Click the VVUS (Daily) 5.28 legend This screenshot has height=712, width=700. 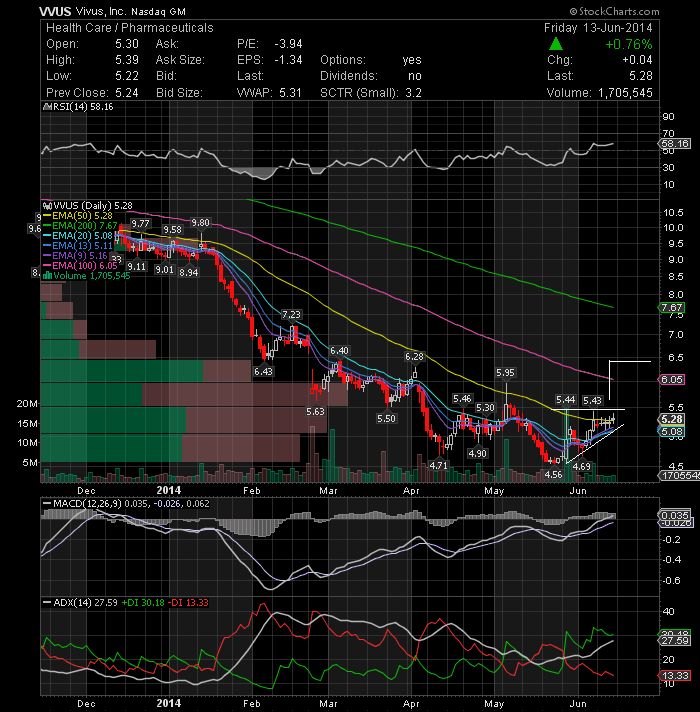point(88,206)
